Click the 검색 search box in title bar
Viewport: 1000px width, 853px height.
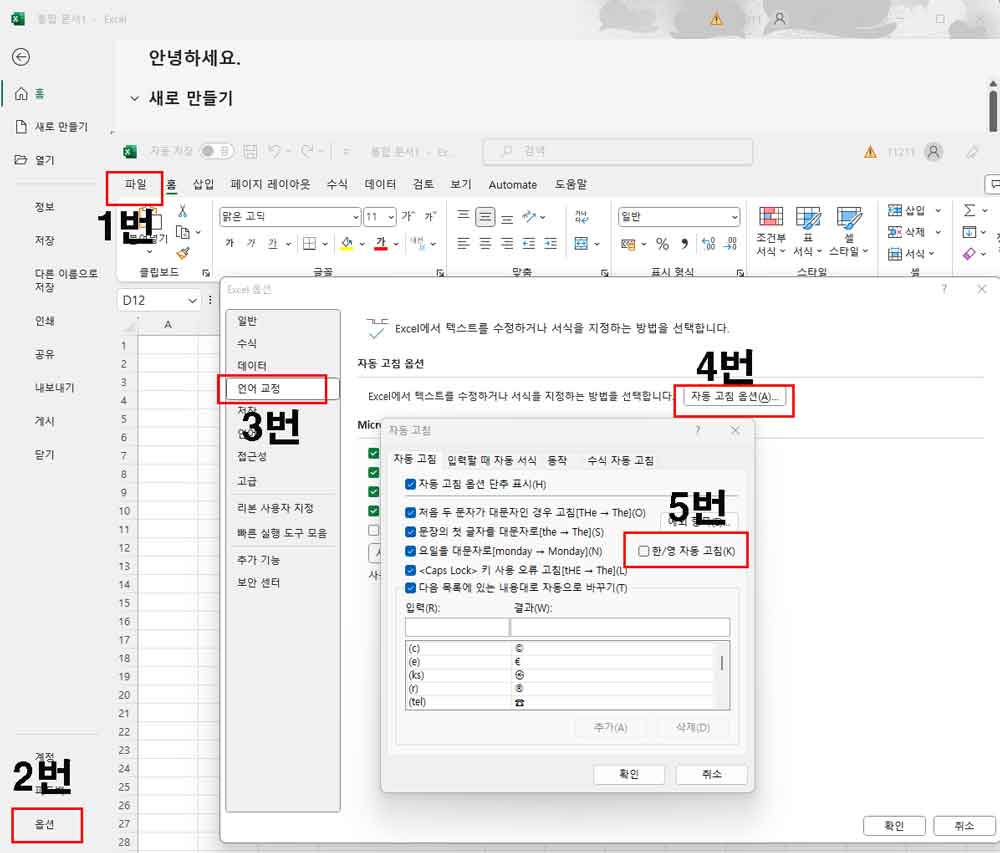[x=617, y=152]
